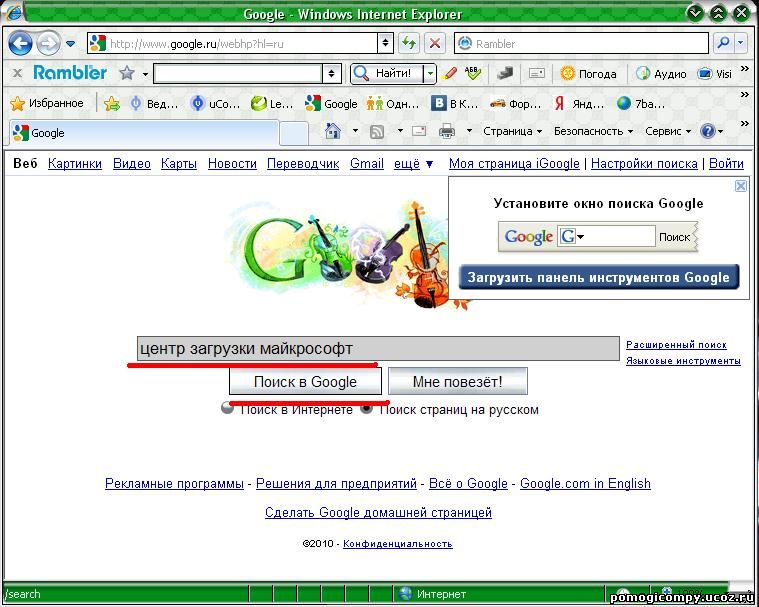Select Поиск в Интернете radio button

[228, 408]
